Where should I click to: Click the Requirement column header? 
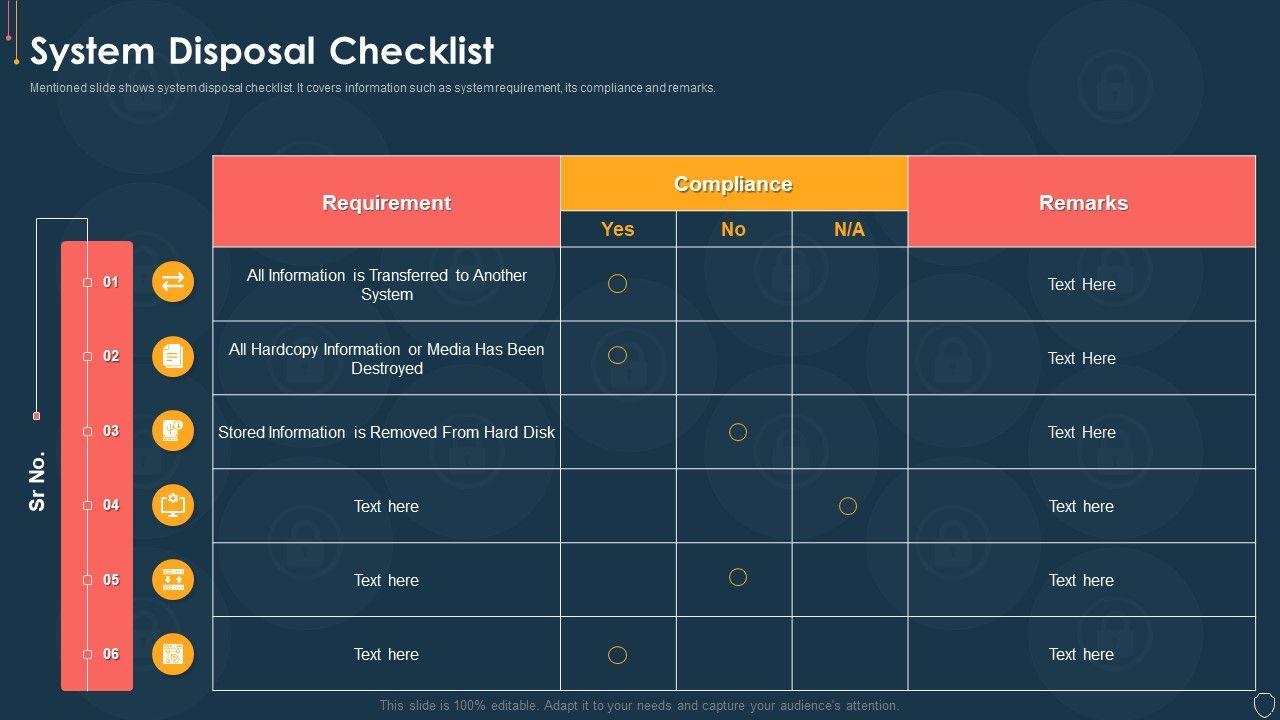[386, 203]
